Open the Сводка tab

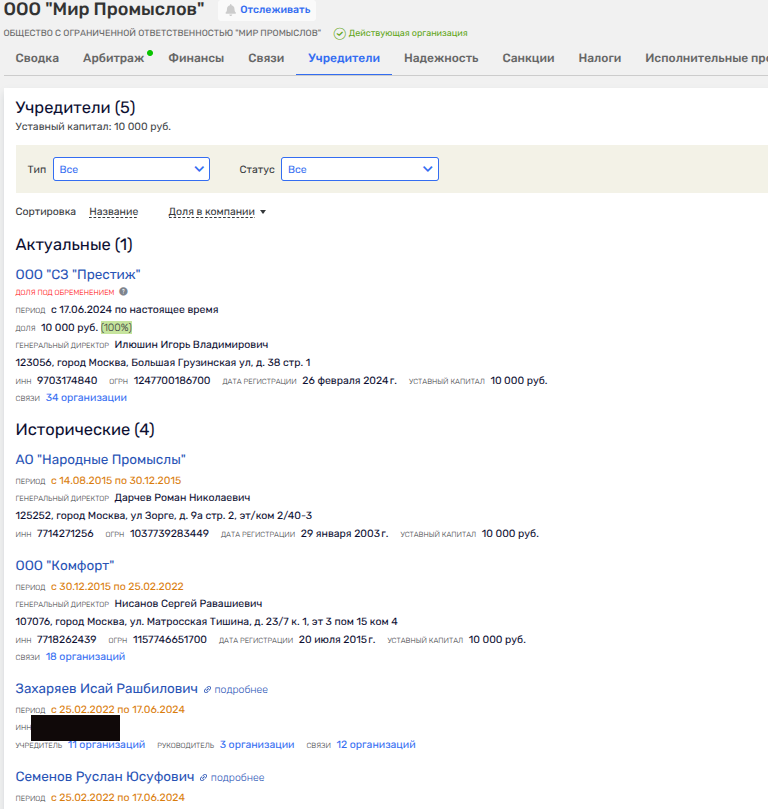37,58
